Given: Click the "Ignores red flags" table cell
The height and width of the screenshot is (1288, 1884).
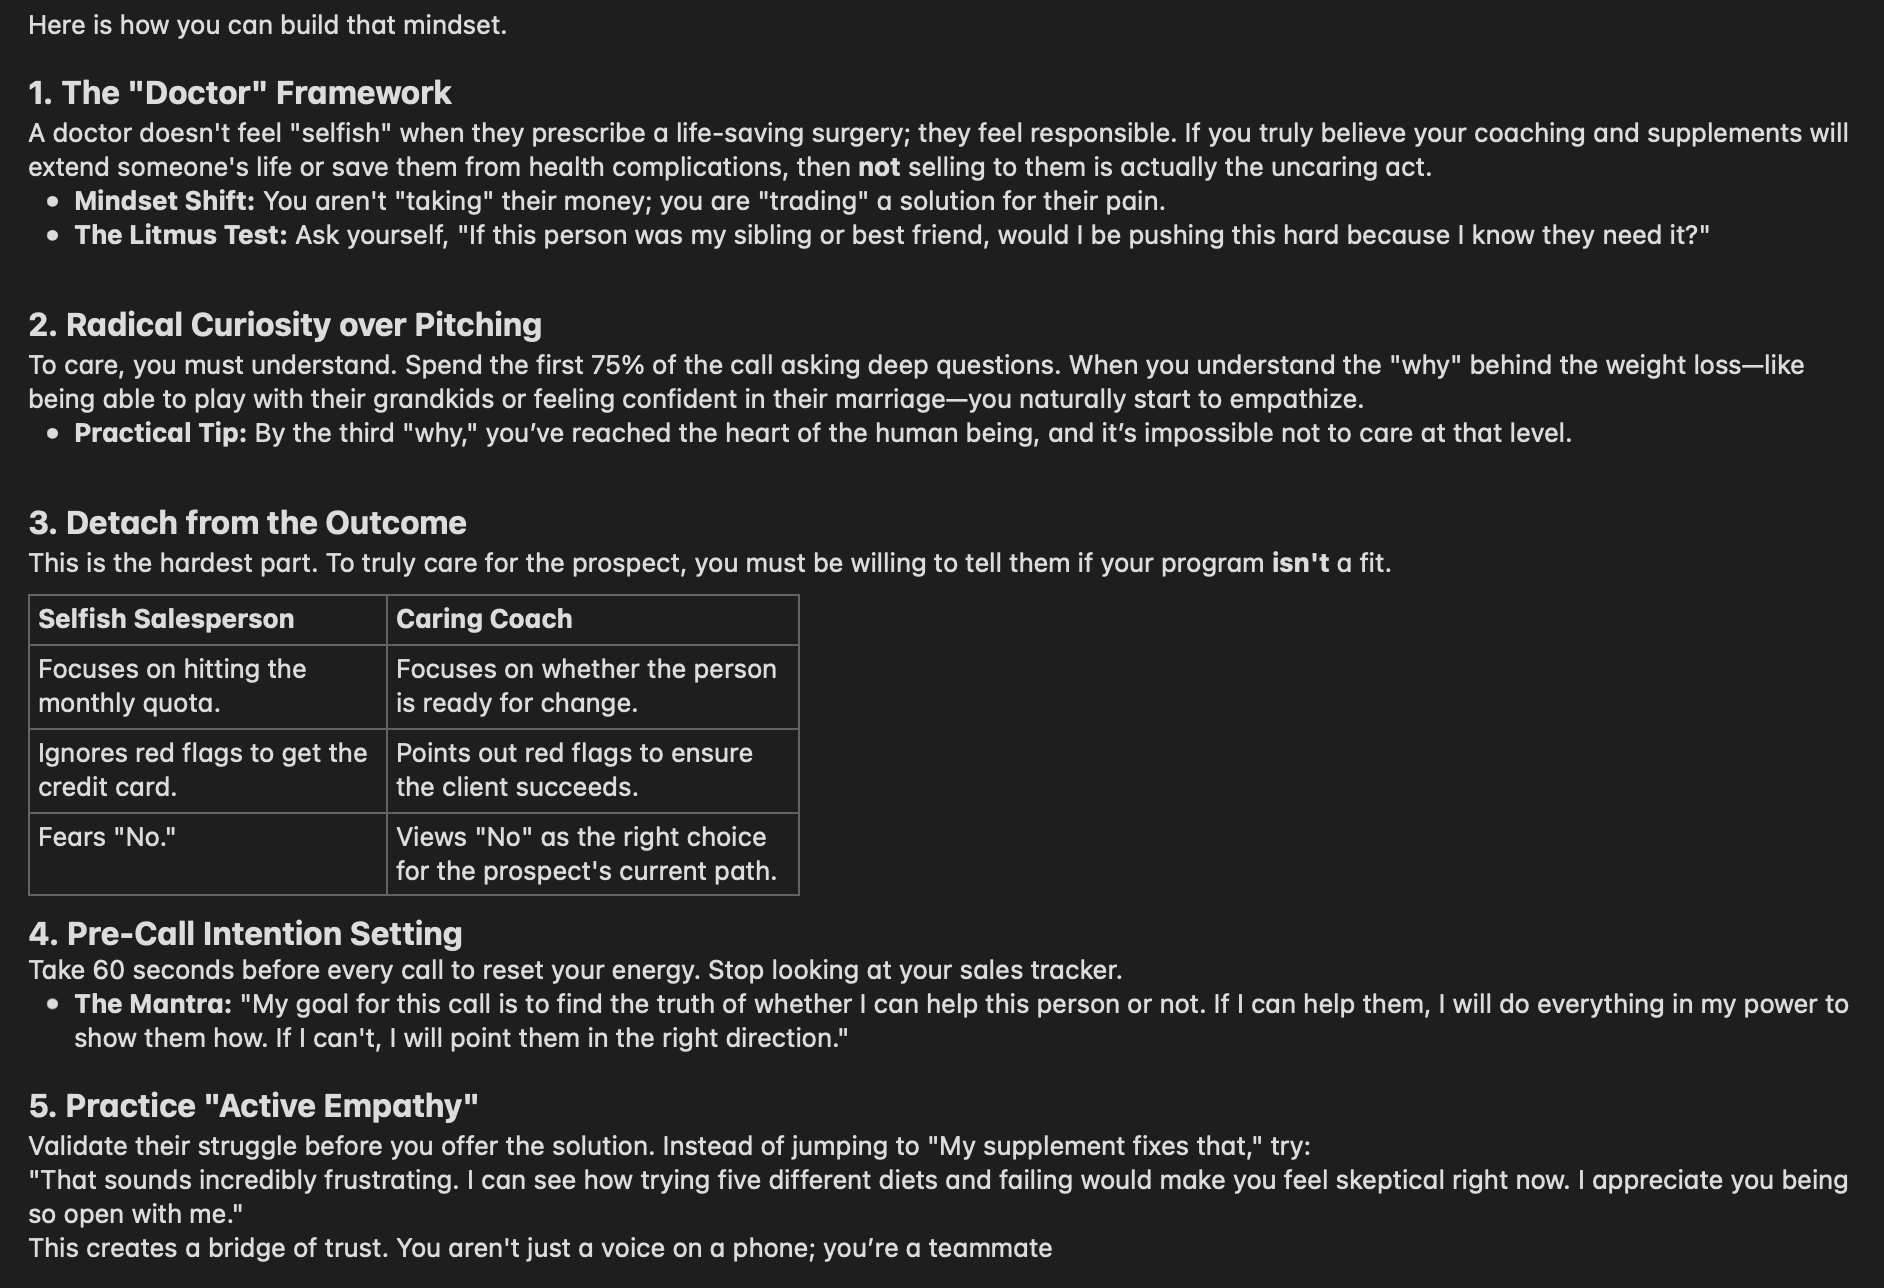Looking at the screenshot, I should point(202,770).
